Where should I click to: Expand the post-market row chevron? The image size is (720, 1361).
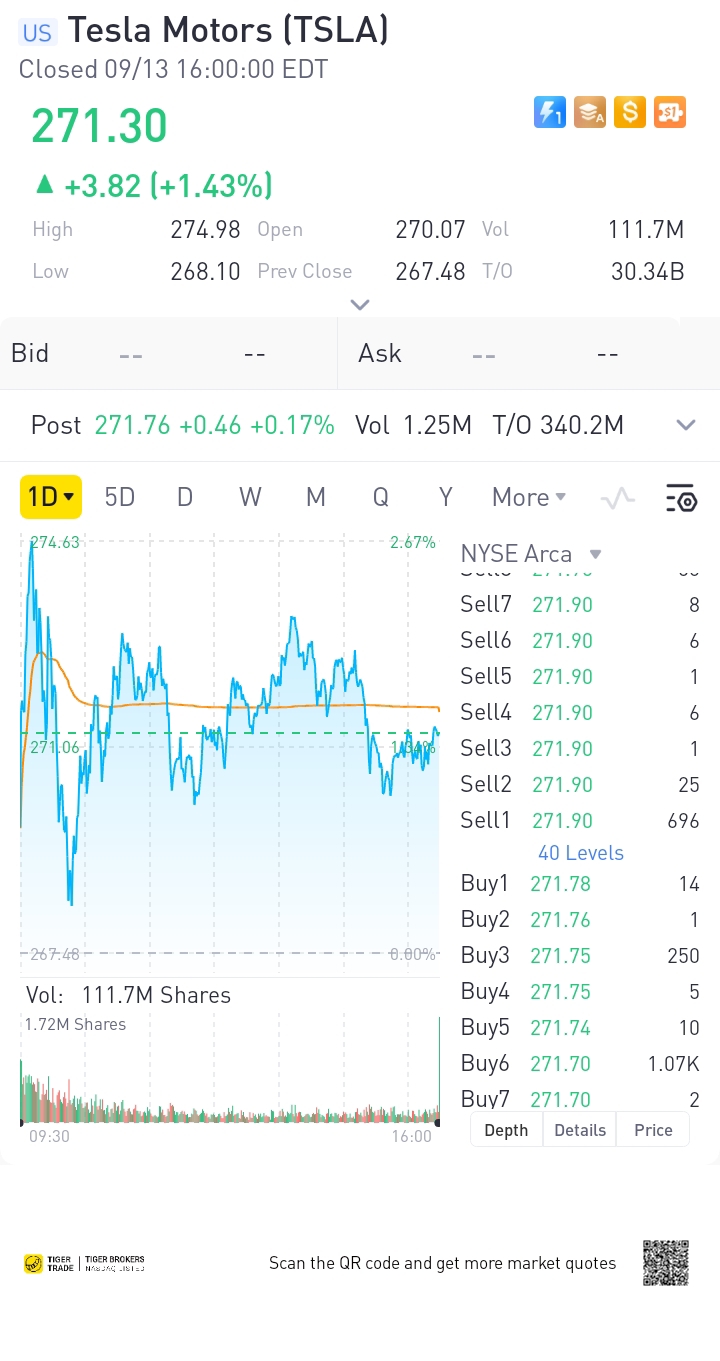click(685, 425)
